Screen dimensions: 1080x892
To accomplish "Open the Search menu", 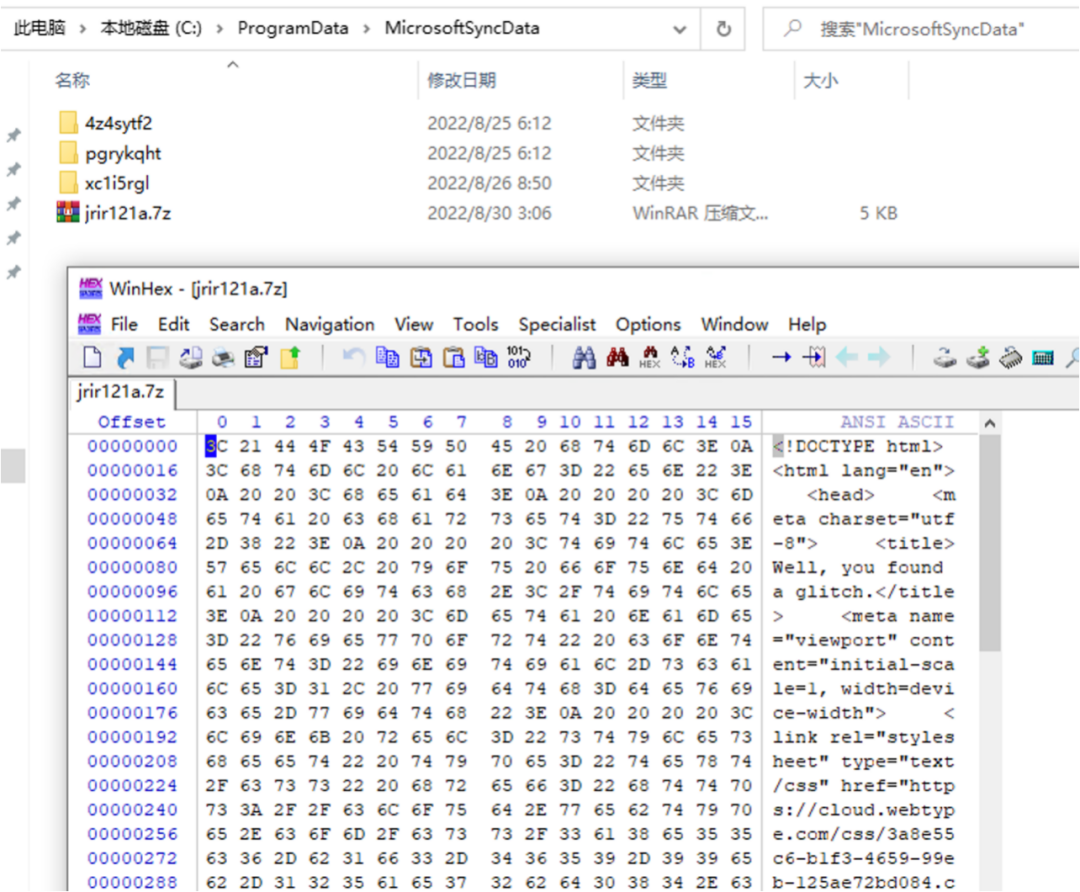I will (x=237, y=324).
